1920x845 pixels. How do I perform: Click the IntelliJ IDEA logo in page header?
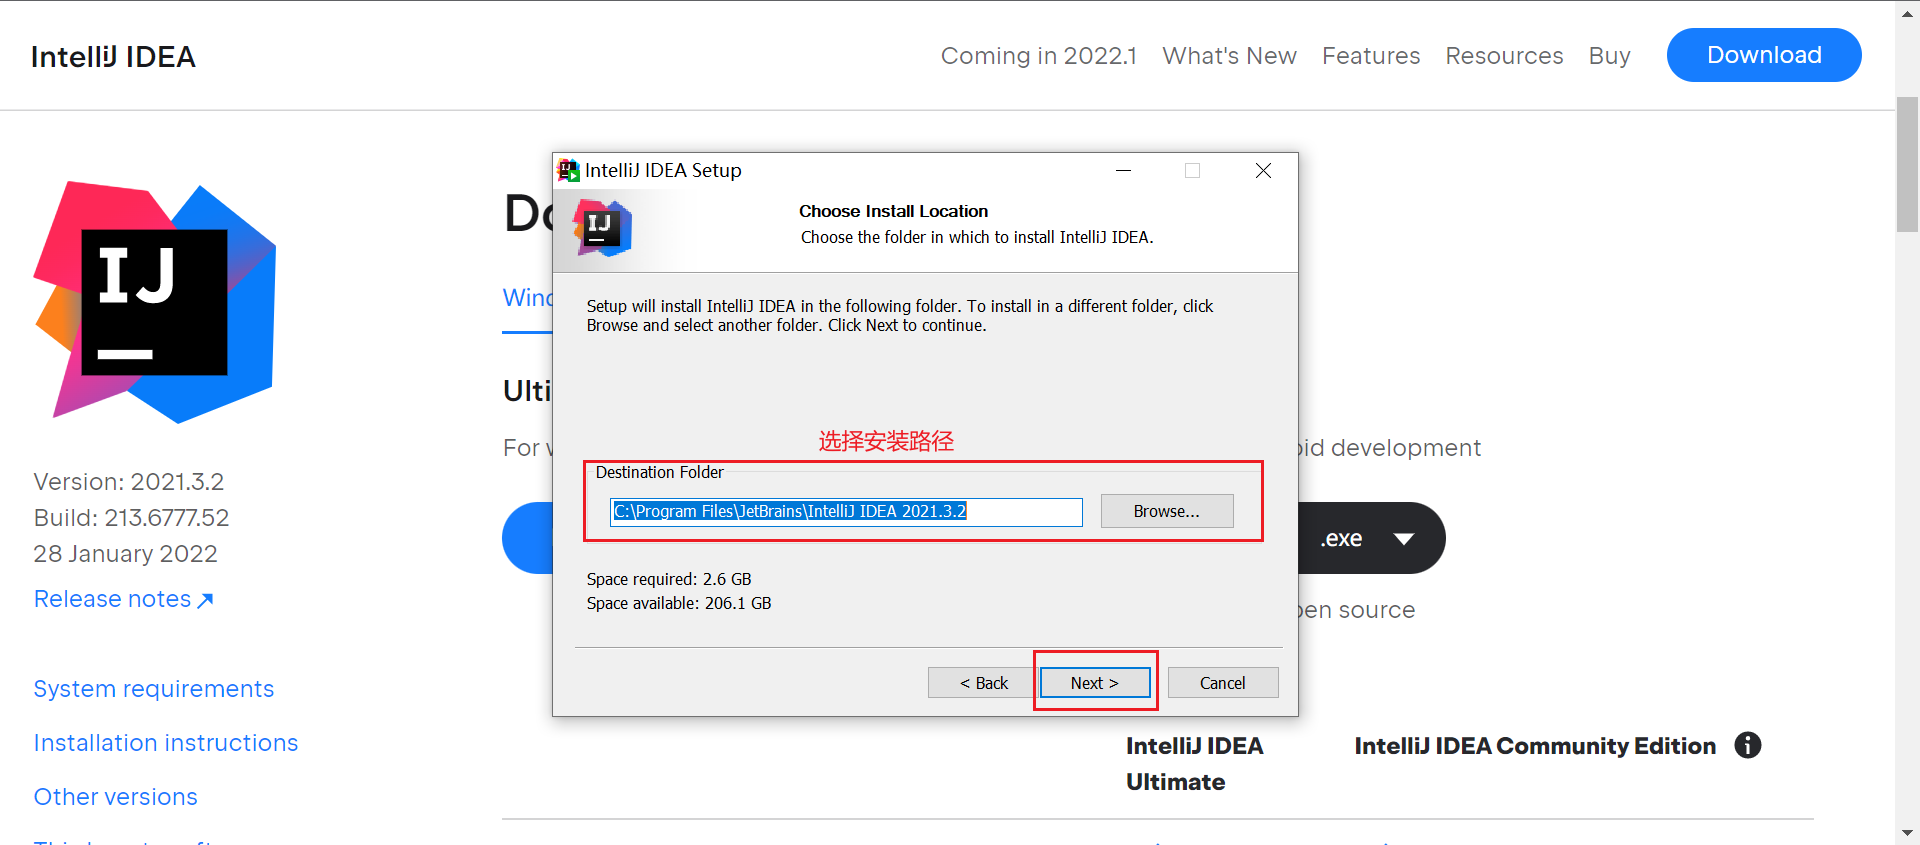click(113, 57)
